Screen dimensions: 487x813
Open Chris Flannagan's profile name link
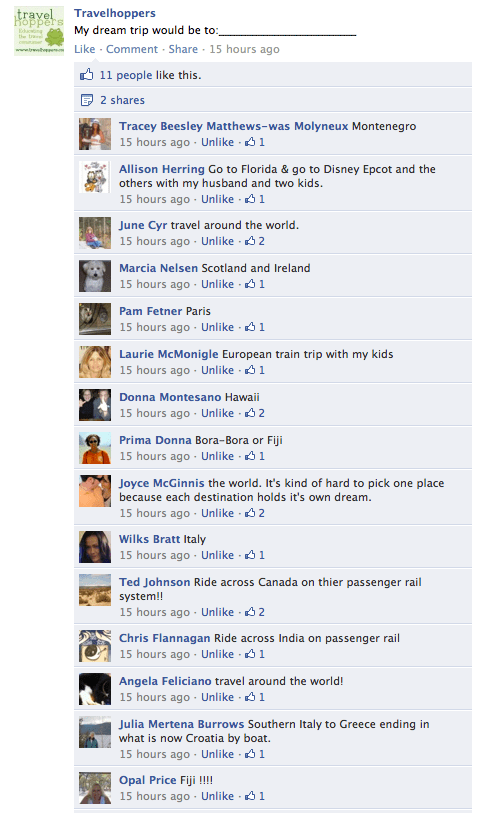tap(164, 638)
